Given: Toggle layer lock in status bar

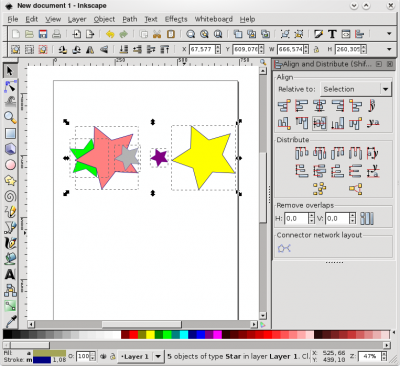Looking at the screenshot, I should (113, 356).
